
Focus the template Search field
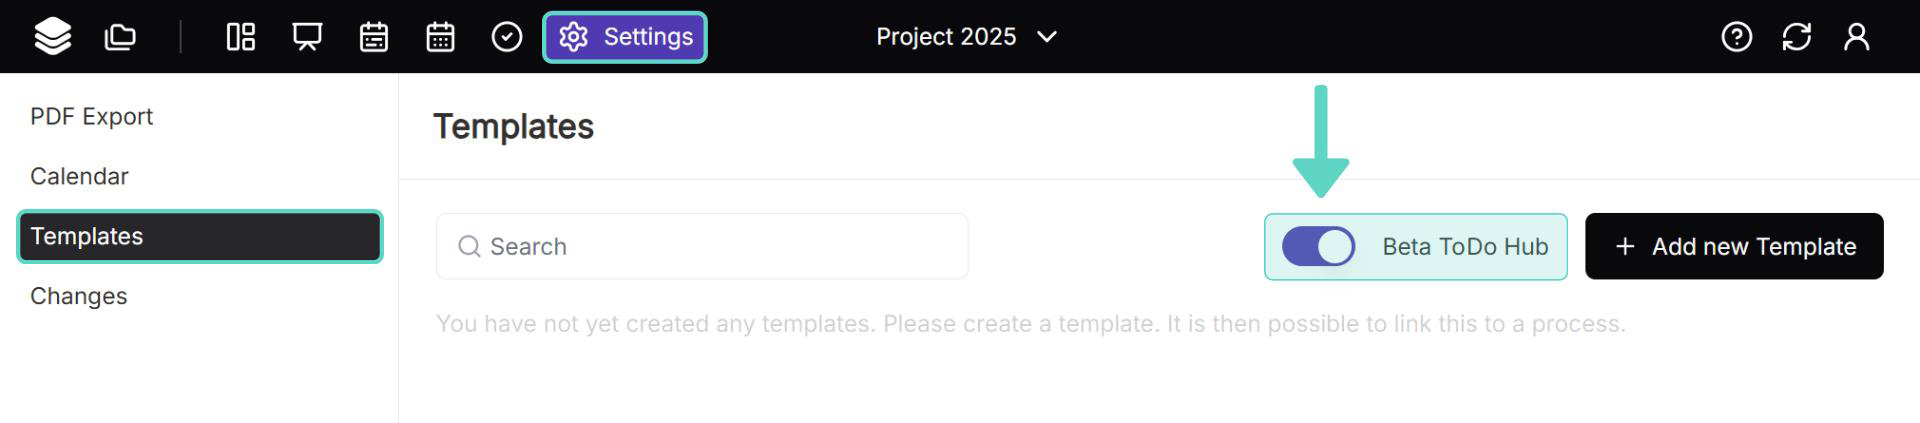click(x=702, y=247)
